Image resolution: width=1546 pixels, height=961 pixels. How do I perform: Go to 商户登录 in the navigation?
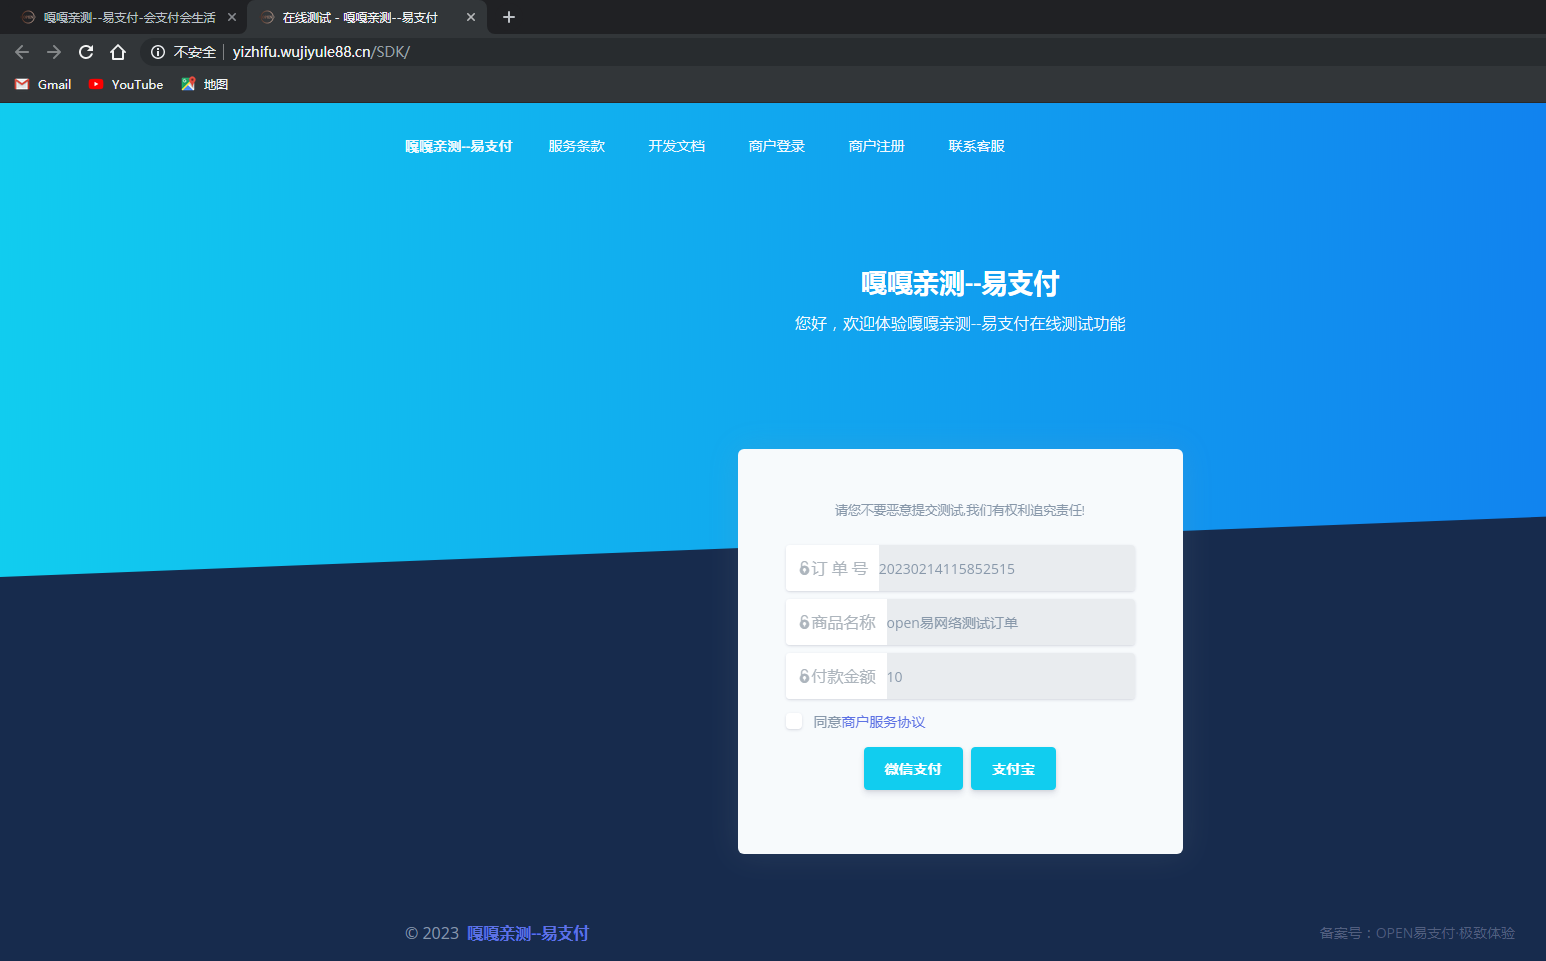tap(776, 146)
